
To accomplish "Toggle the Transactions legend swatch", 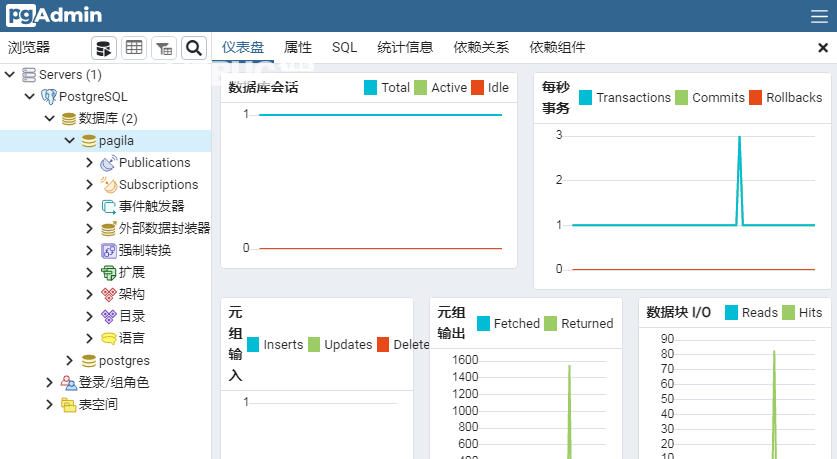I will click(x=586, y=98).
